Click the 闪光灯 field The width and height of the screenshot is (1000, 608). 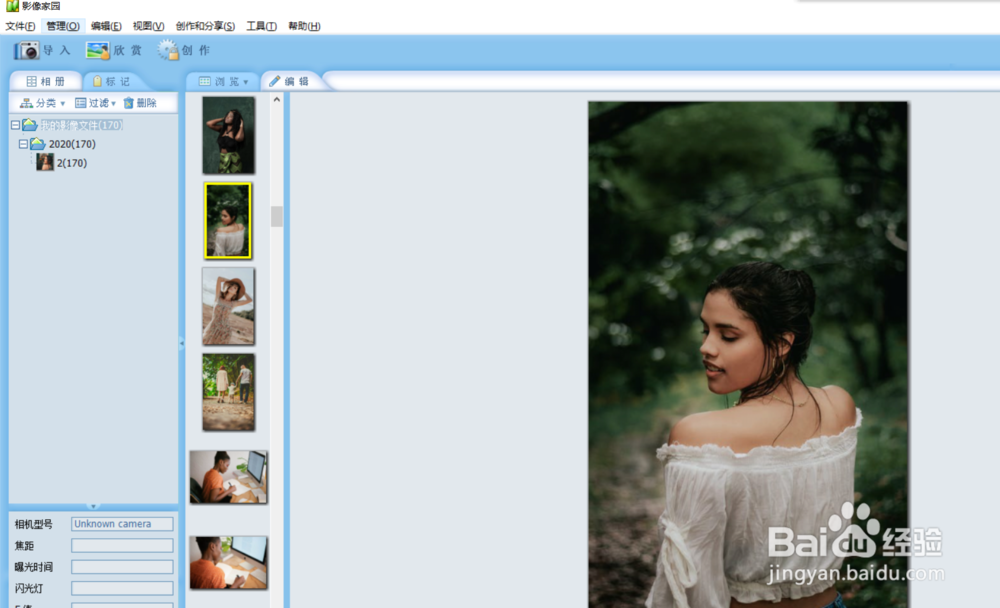(122, 588)
